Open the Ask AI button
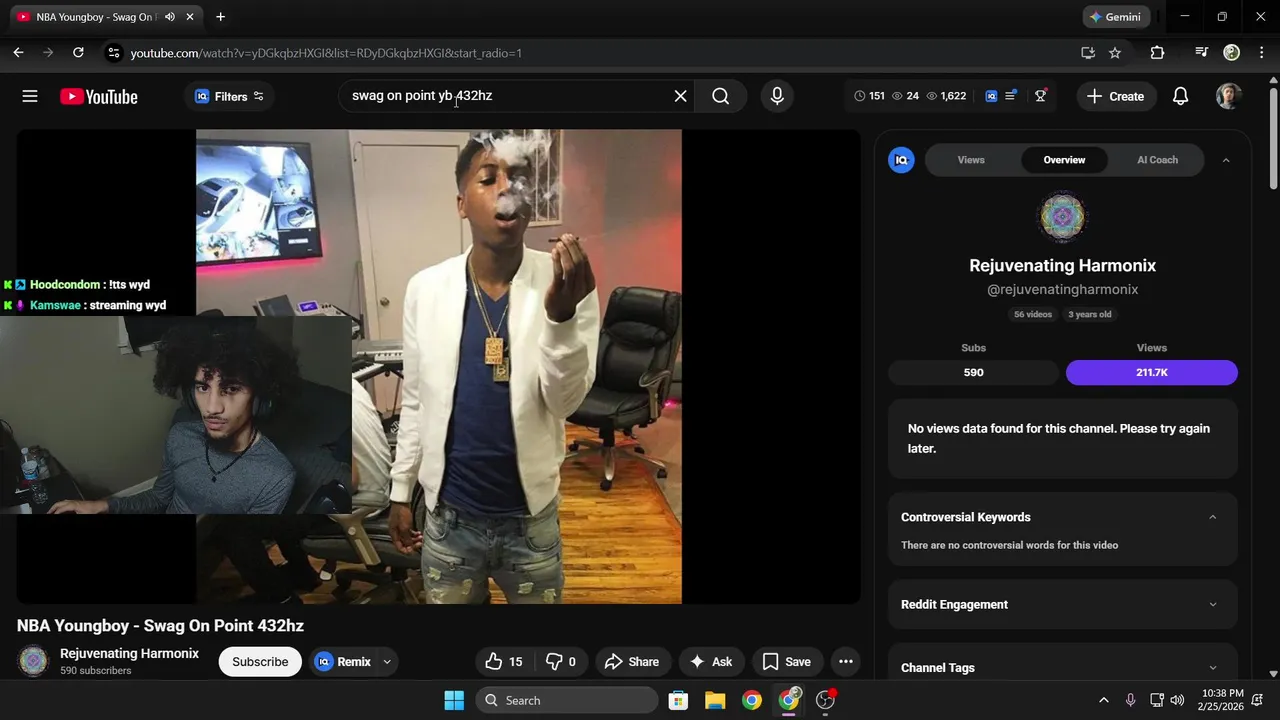 [x=711, y=661]
